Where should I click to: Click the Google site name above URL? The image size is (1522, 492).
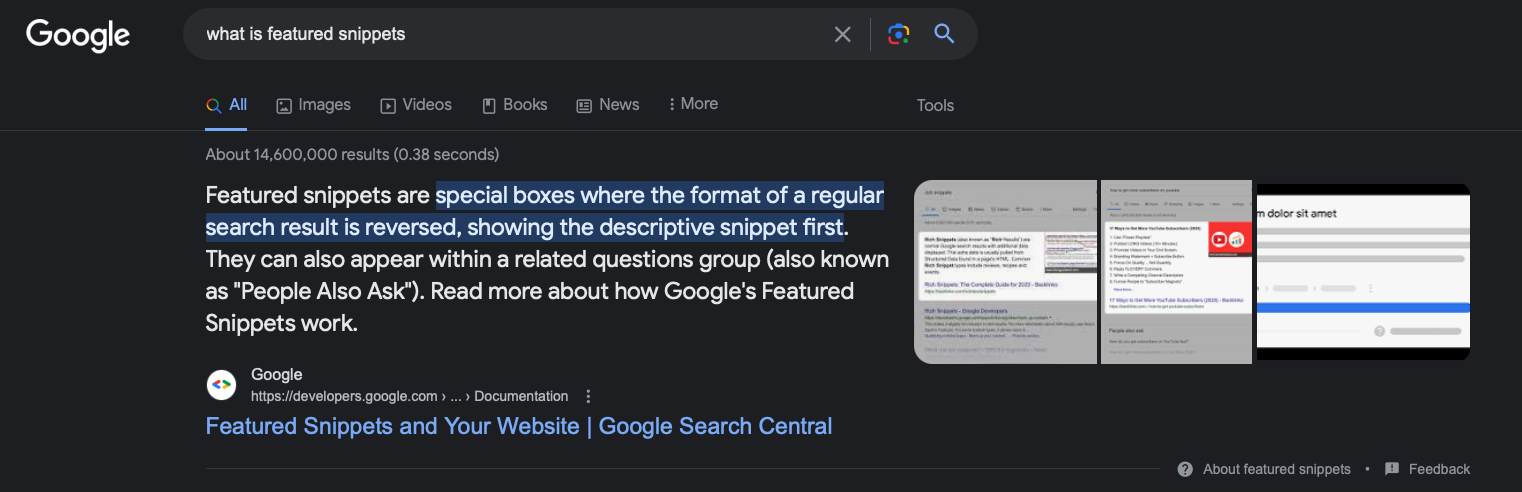[x=277, y=375]
